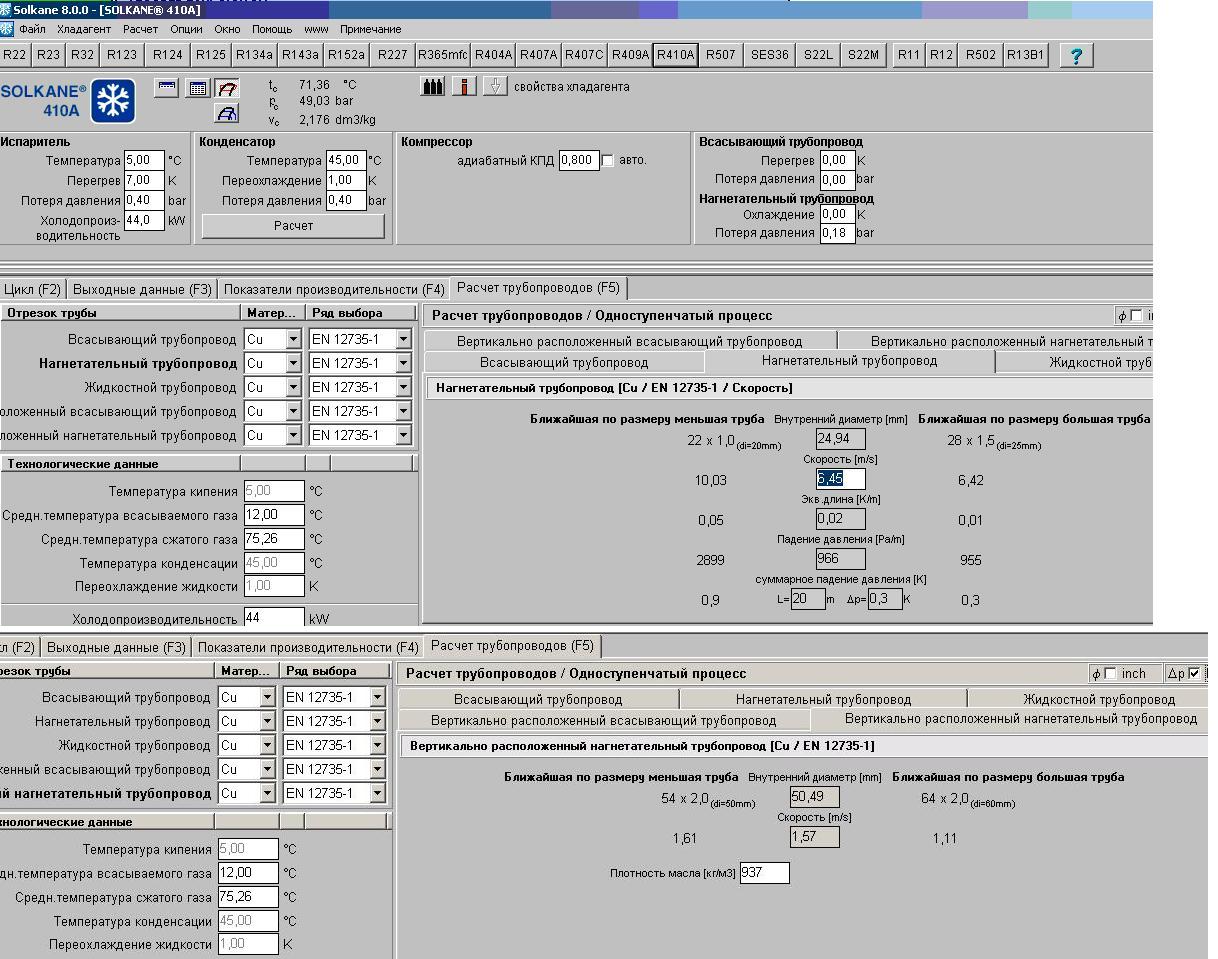Open the refrigerant information 'i' icon
1218x959 pixels.
464,87
